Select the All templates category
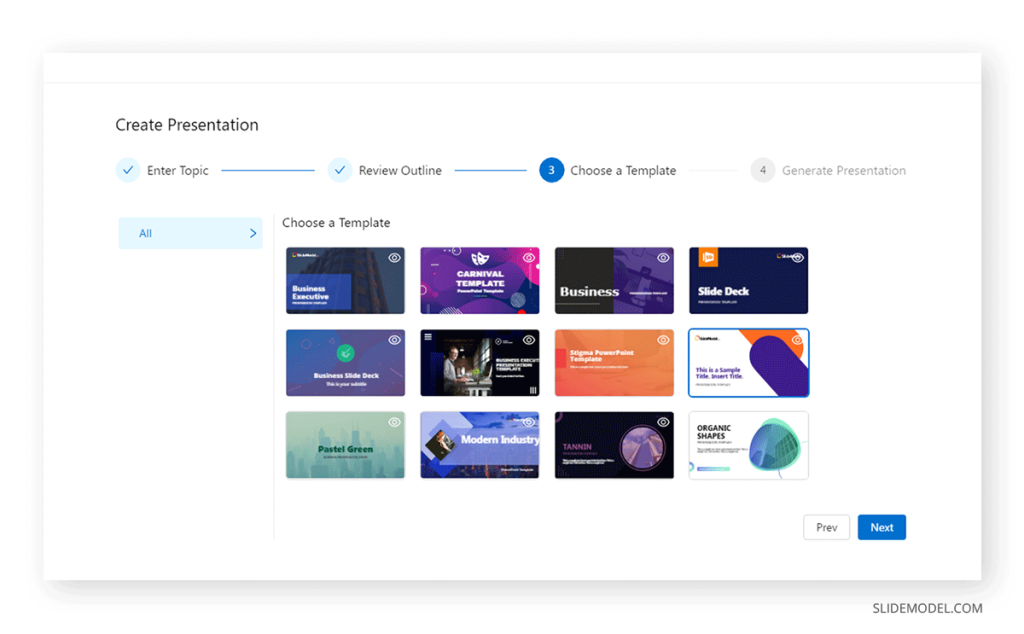This screenshot has width=1024, height=634. [x=146, y=234]
